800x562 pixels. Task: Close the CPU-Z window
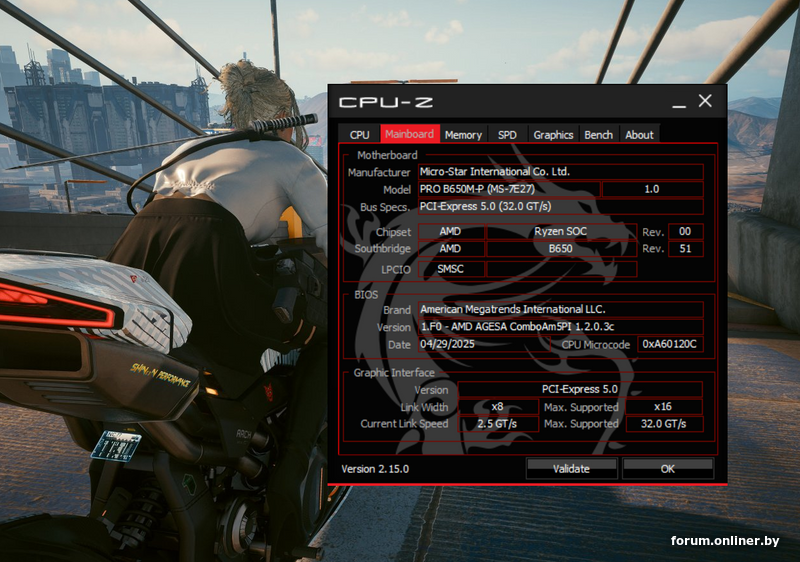705,101
